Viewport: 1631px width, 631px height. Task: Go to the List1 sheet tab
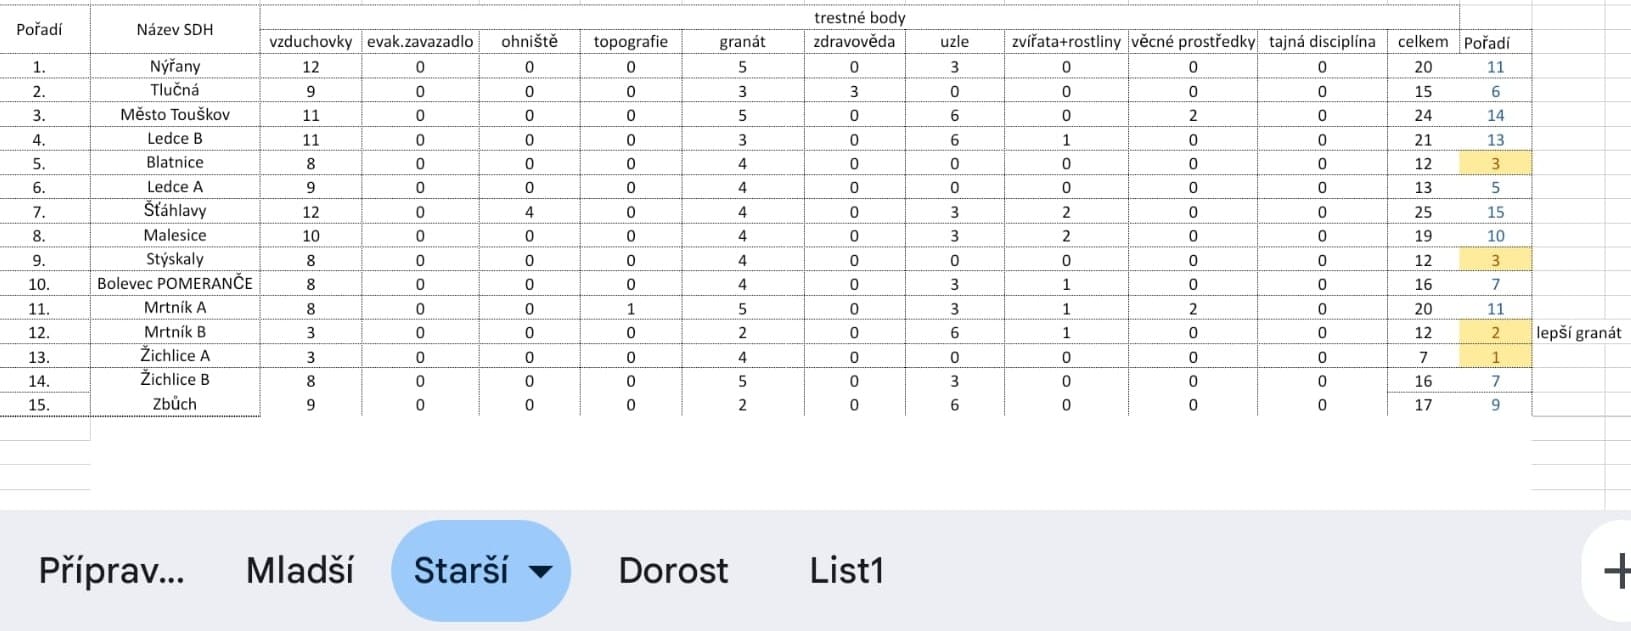pos(846,571)
